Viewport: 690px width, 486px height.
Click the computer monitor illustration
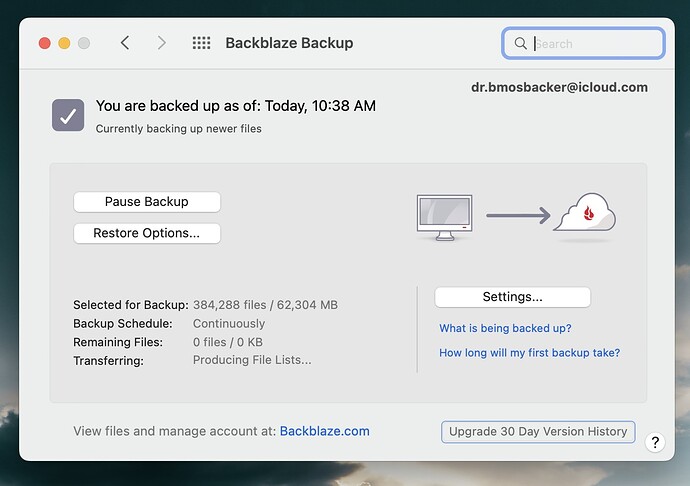(444, 217)
